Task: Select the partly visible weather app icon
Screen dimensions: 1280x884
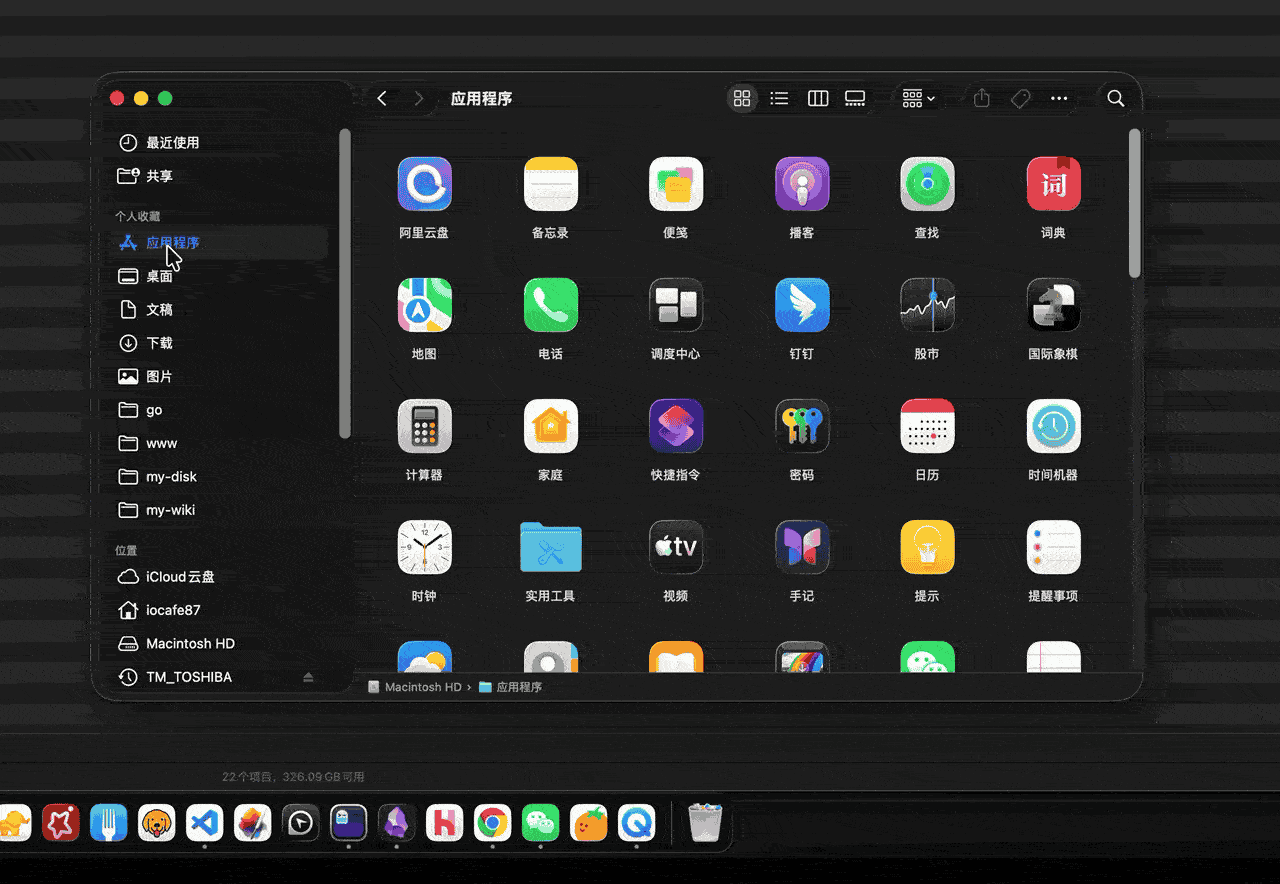Action: 424,657
